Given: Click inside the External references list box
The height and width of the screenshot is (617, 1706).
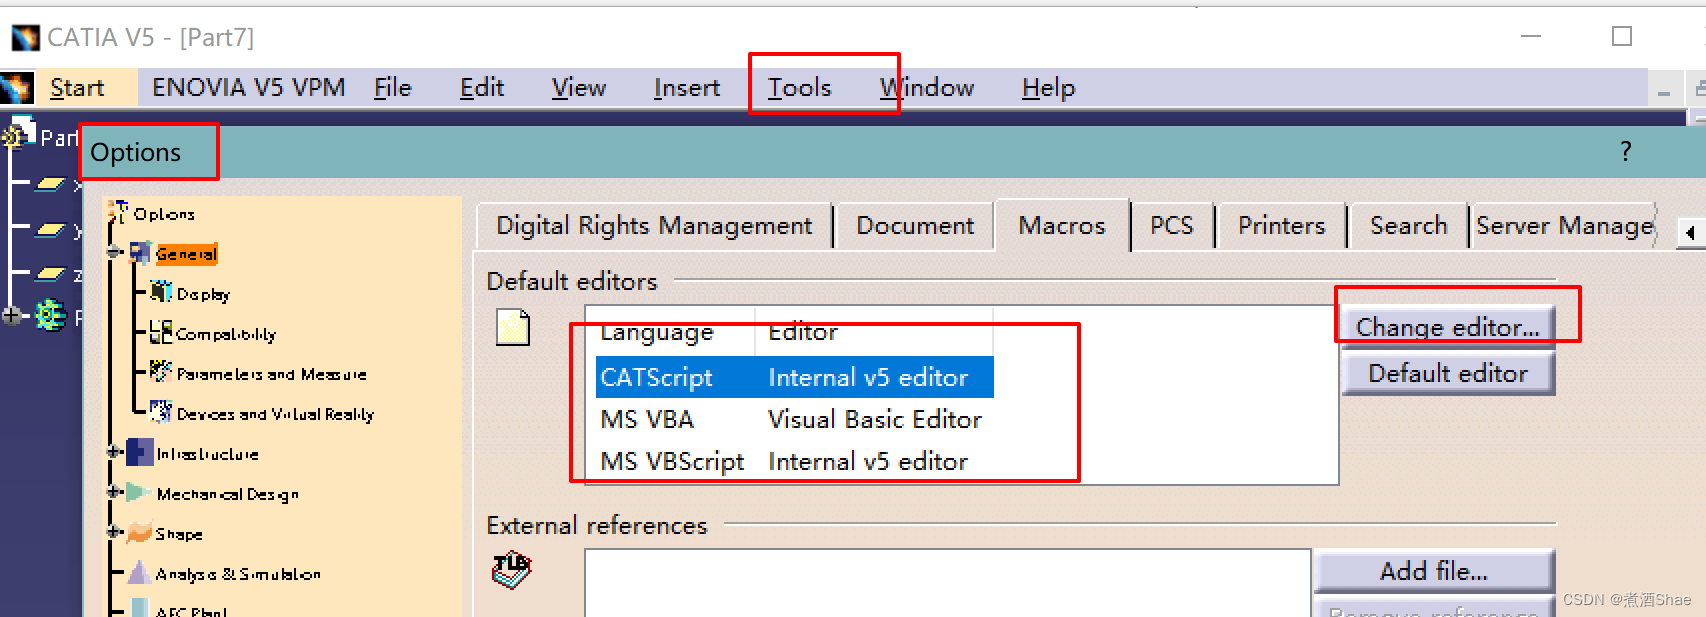Looking at the screenshot, I should tap(948, 583).
